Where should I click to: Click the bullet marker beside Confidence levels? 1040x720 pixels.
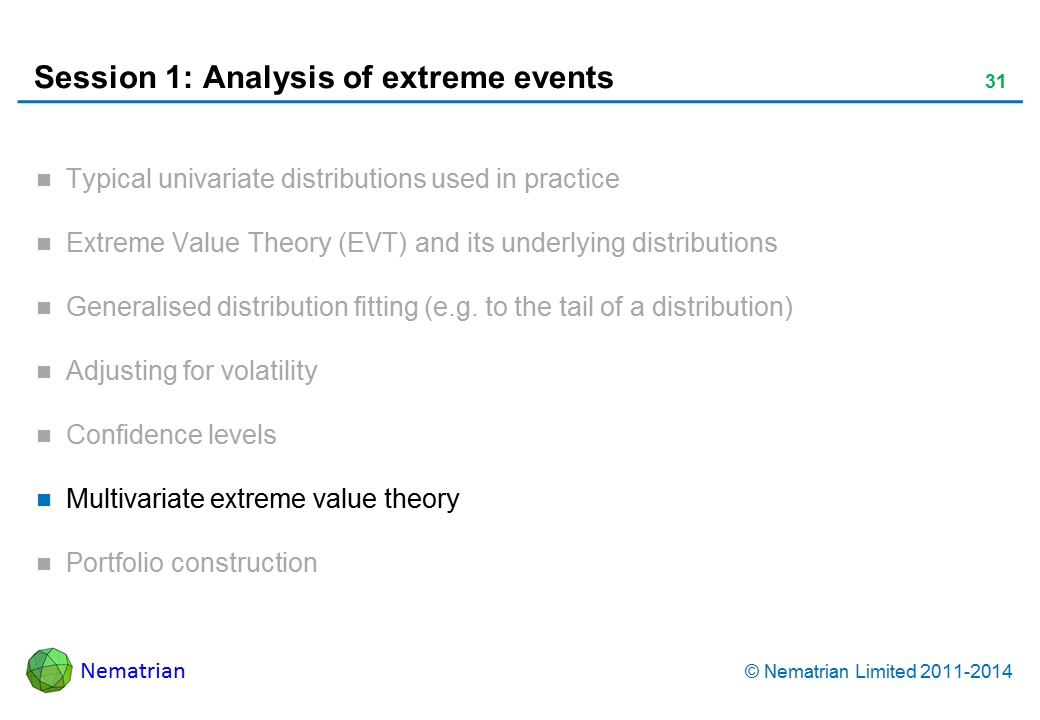point(44,436)
